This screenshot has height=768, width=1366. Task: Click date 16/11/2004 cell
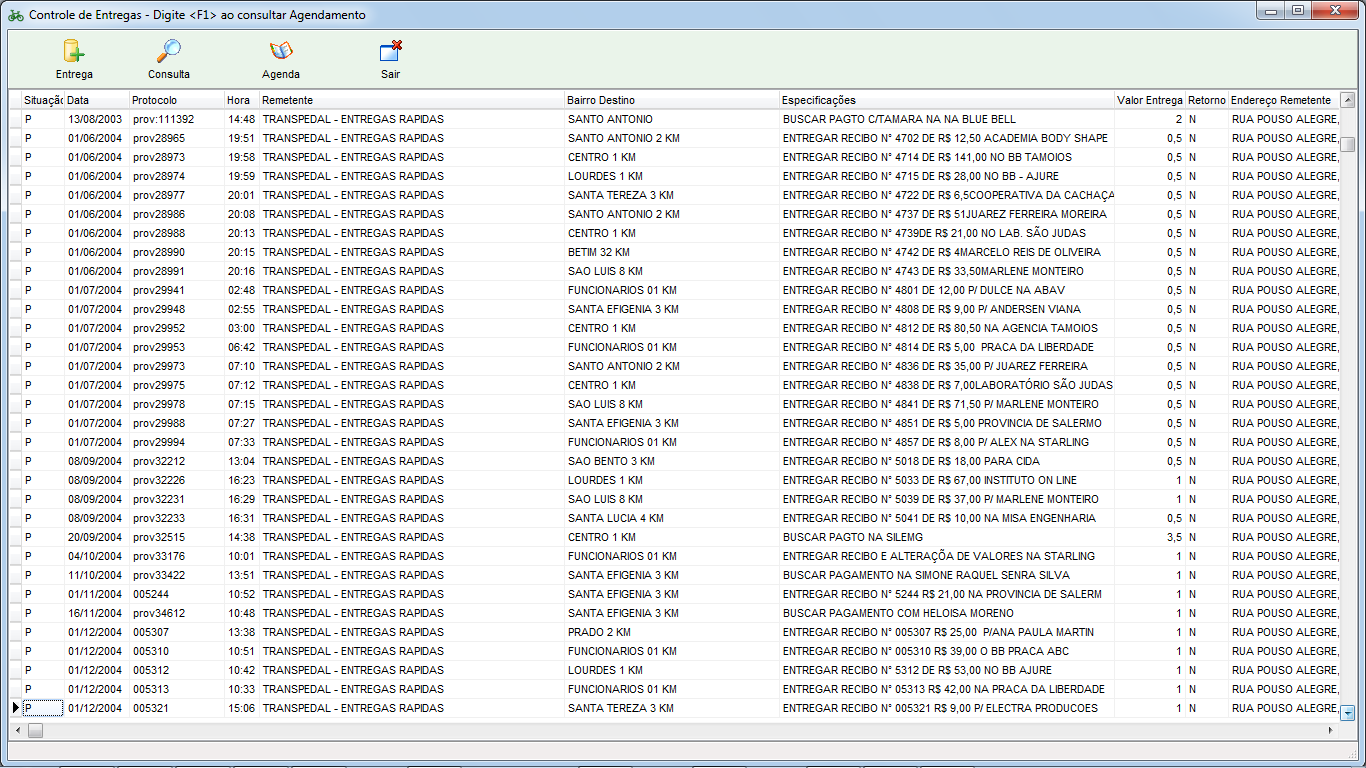coord(97,613)
